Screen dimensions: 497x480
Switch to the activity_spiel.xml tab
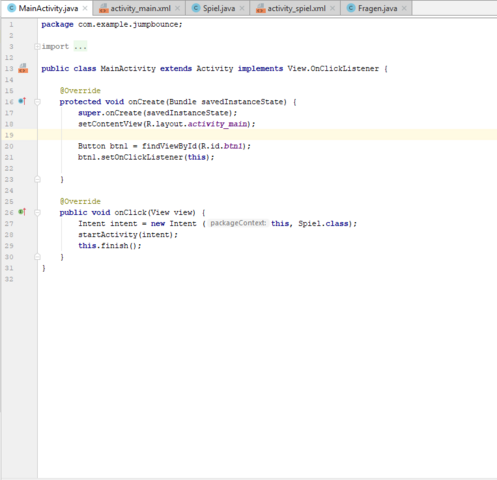click(x=296, y=8)
